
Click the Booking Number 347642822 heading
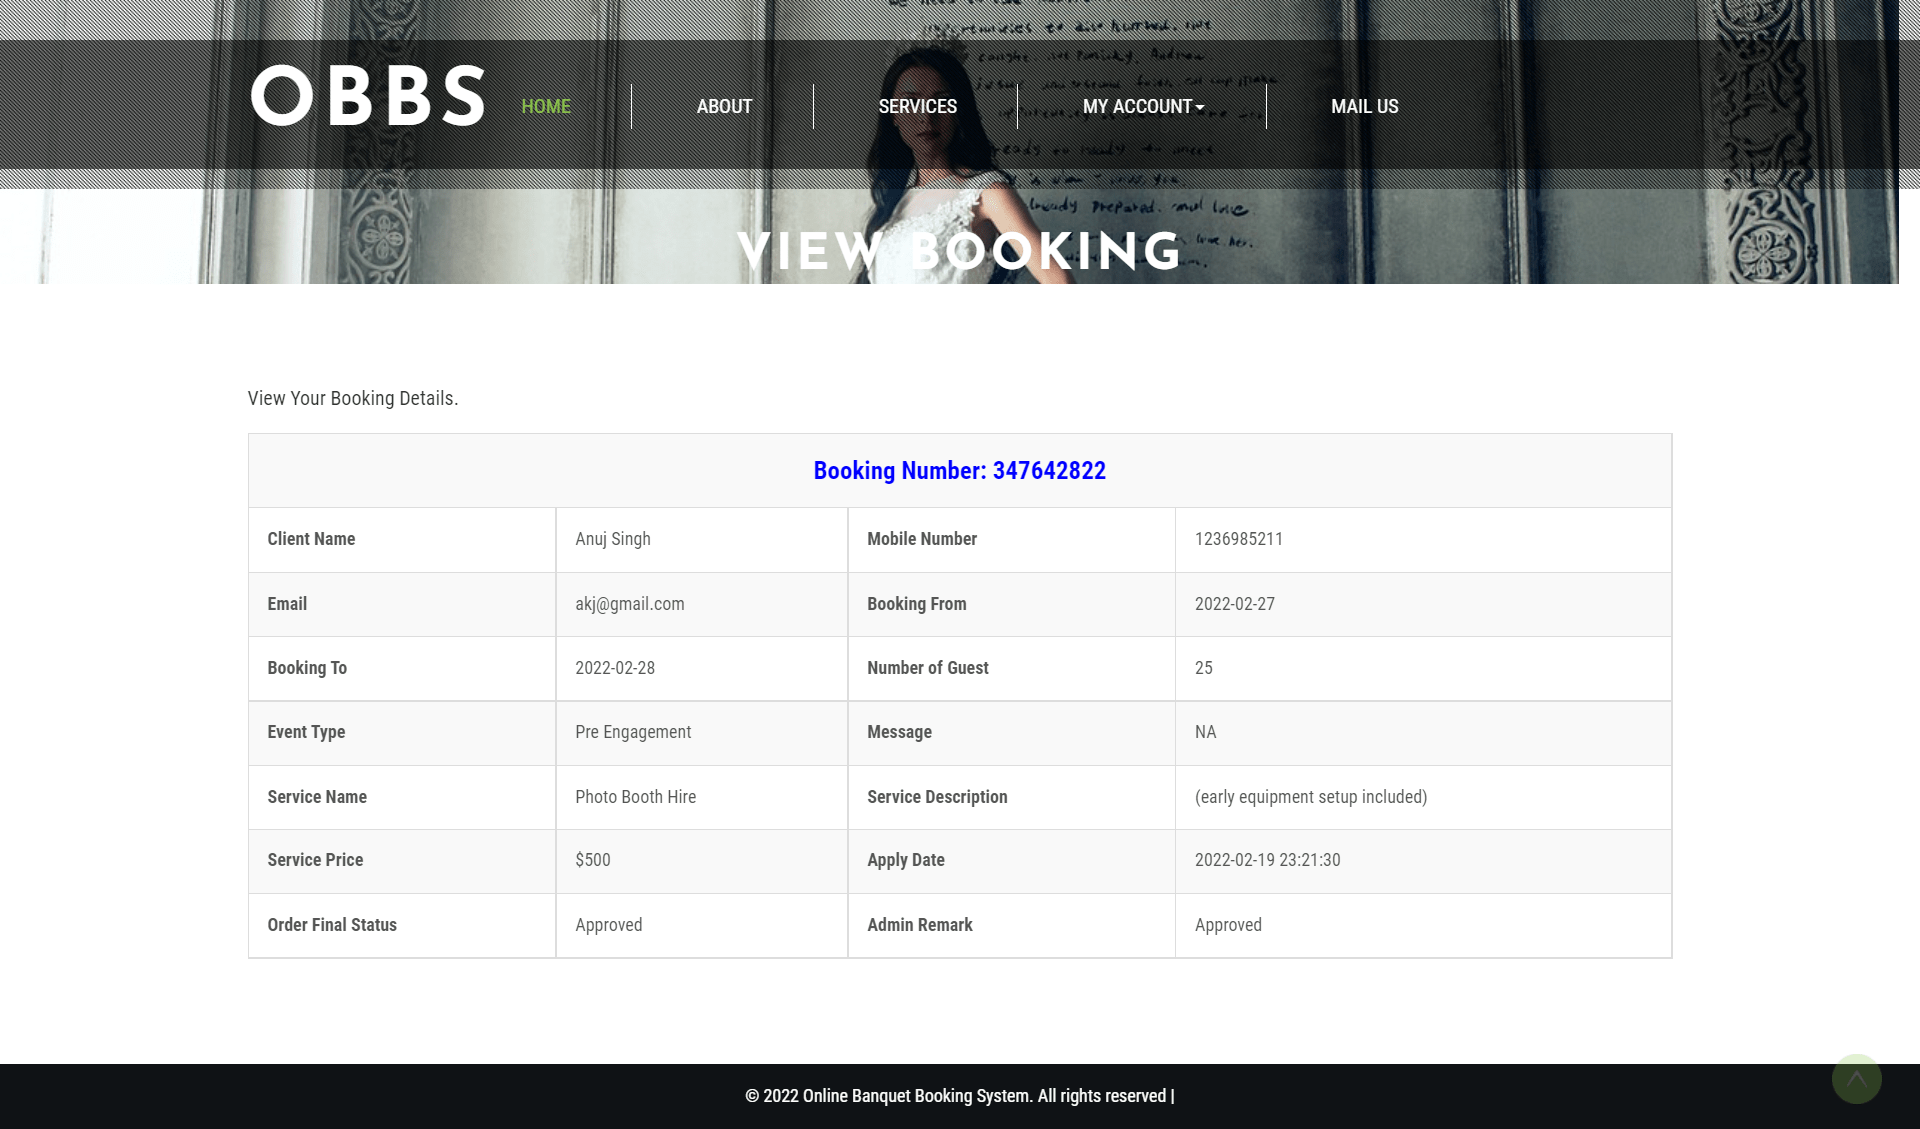pyautogui.click(x=959, y=470)
